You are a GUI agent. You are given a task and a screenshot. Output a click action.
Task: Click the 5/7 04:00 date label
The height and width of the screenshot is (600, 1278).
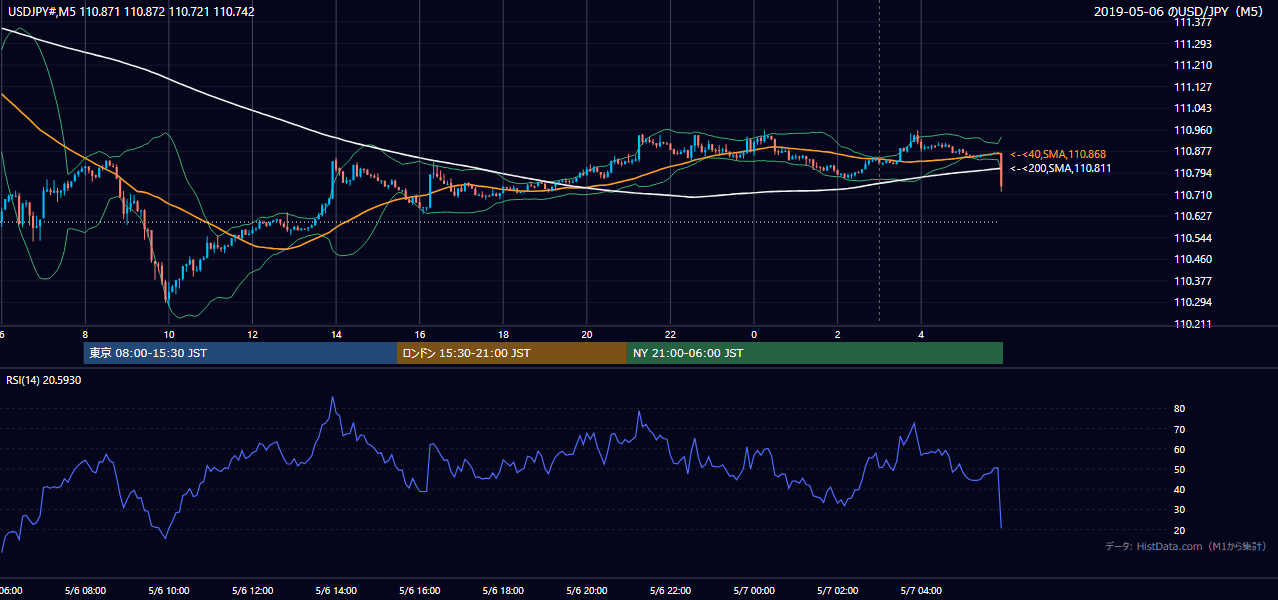[921, 591]
